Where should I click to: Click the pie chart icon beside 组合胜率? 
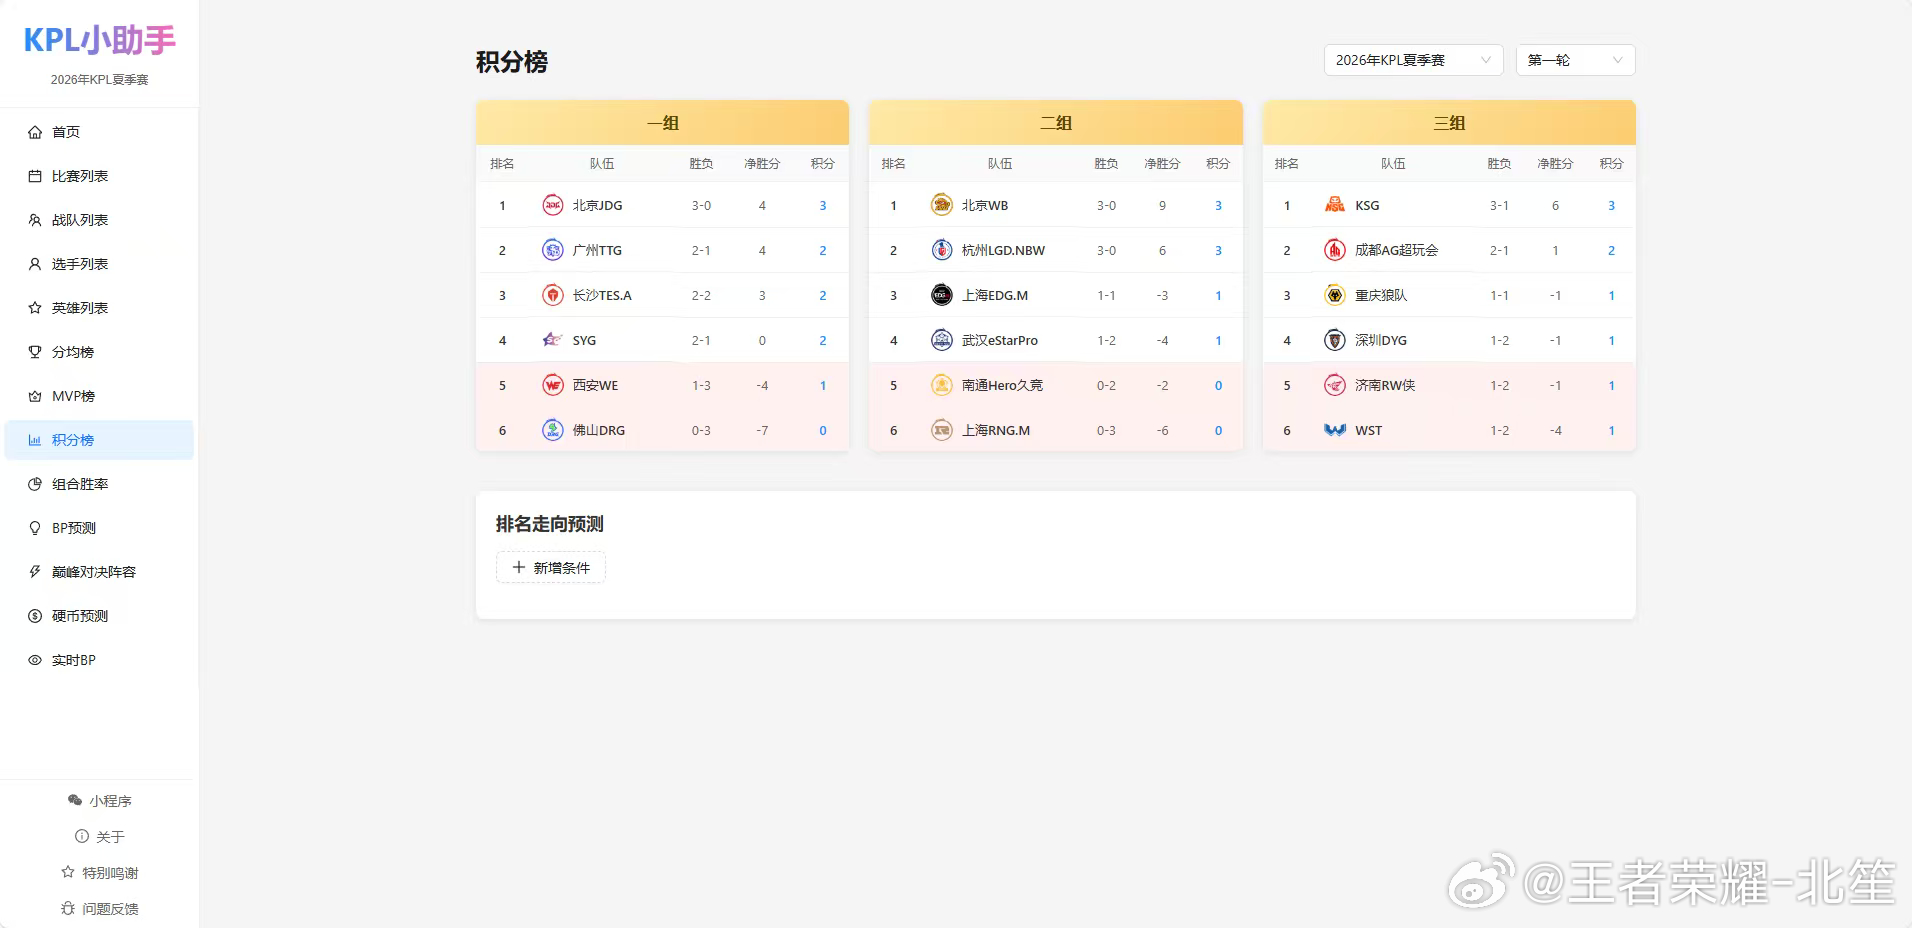(35, 484)
